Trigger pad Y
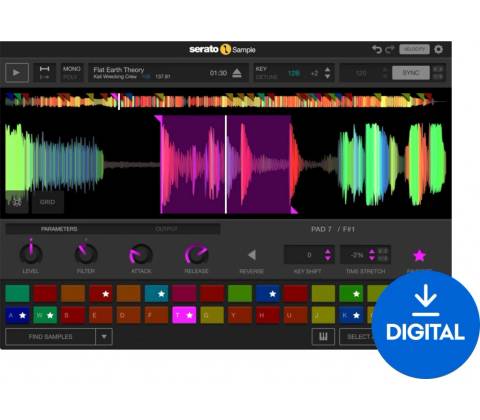This screenshot has width=480, height=420. [x=240, y=315]
